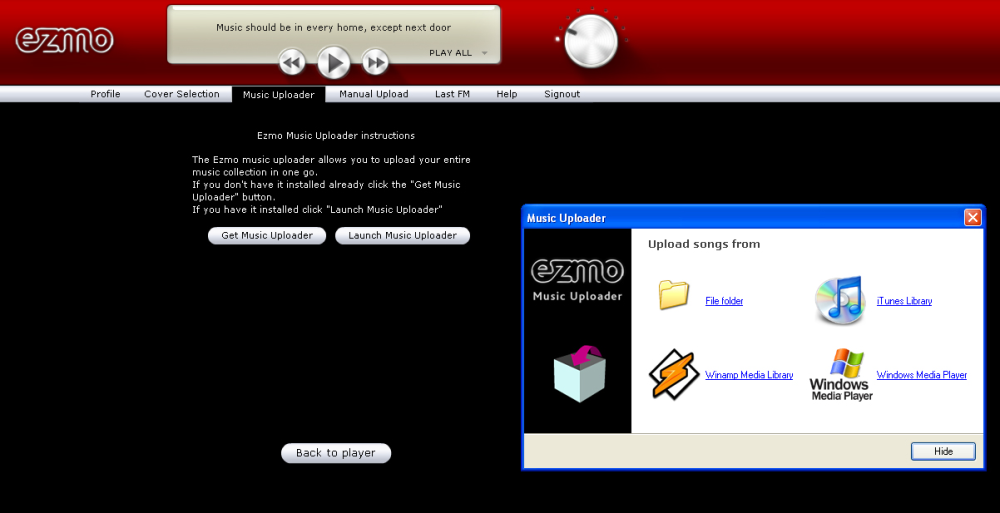Click the Winamp lightning icon
This screenshot has width=1000, height=513.
tap(674, 375)
